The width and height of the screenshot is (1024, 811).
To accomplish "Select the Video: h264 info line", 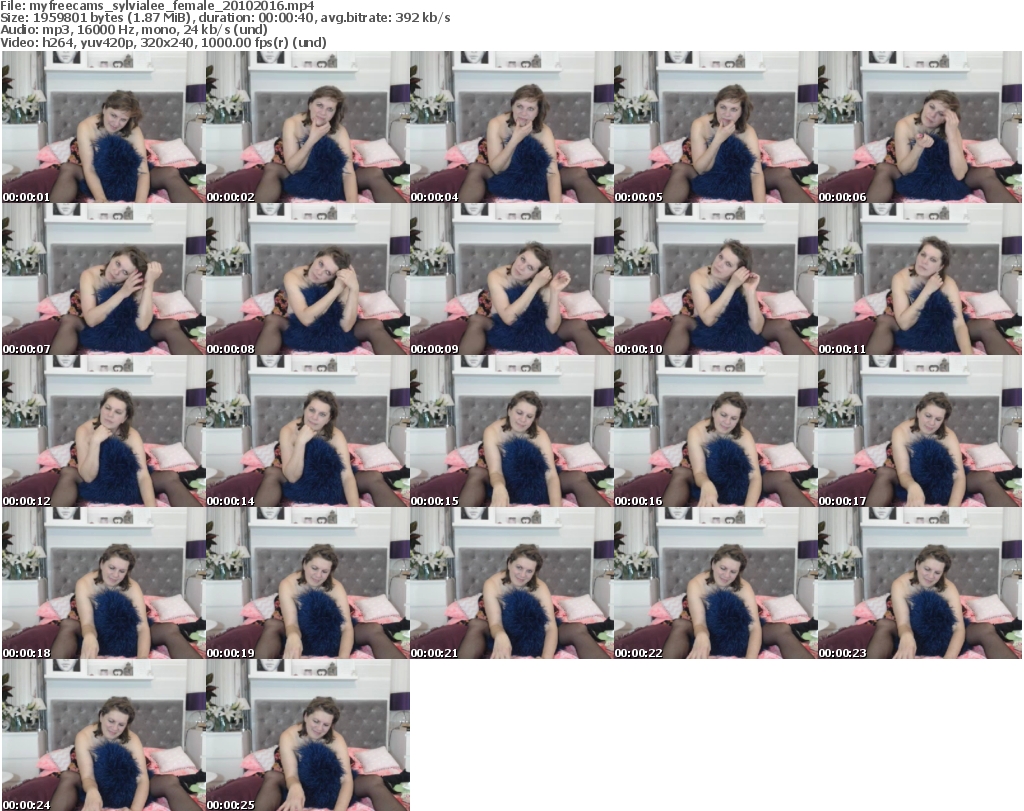I will (x=163, y=42).
